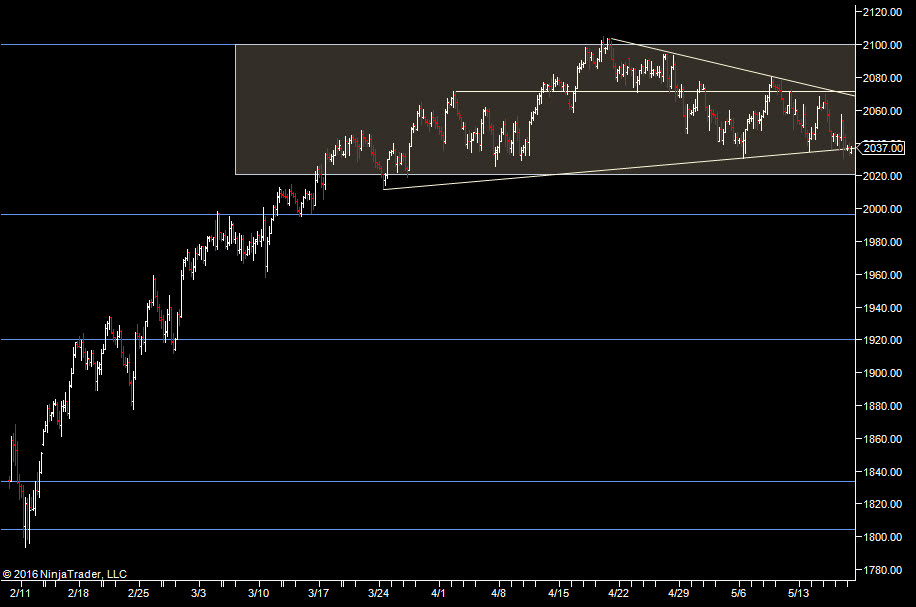Click the 1980.00 price axis label

(x=882, y=242)
